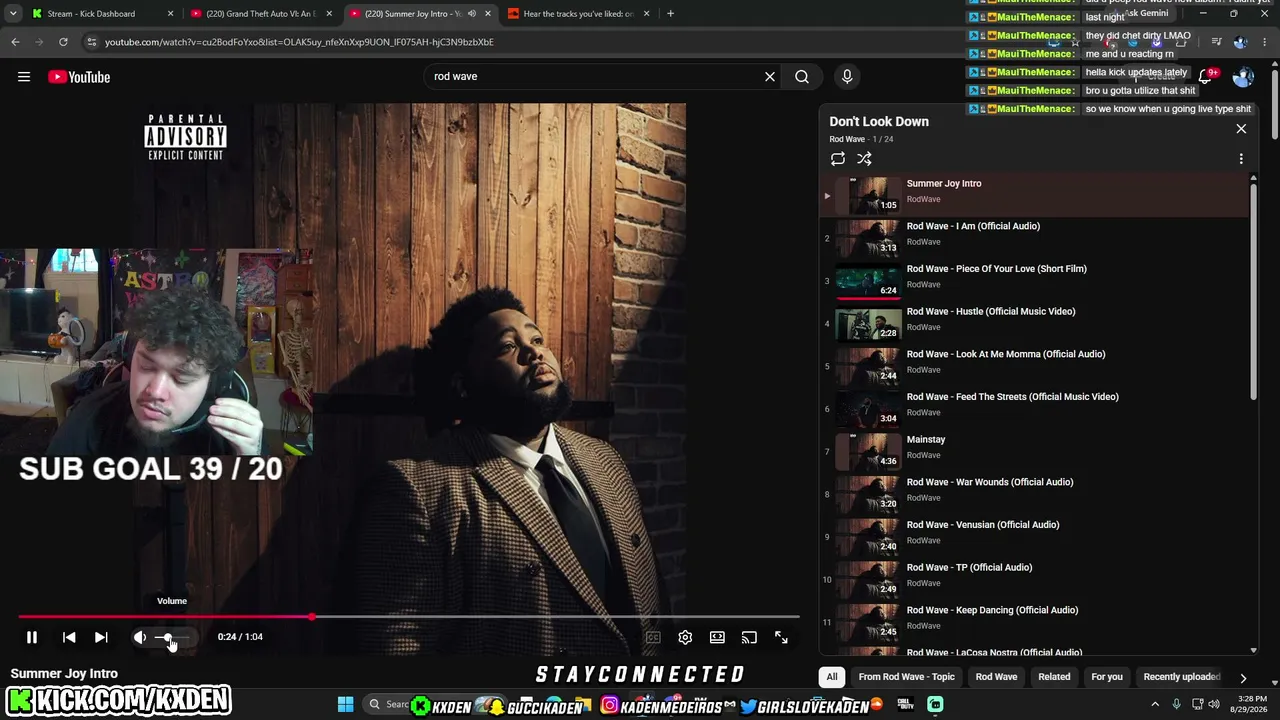Screen dimensions: 1280x720
Task: Reload the YouTube page
Action: (63, 42)
